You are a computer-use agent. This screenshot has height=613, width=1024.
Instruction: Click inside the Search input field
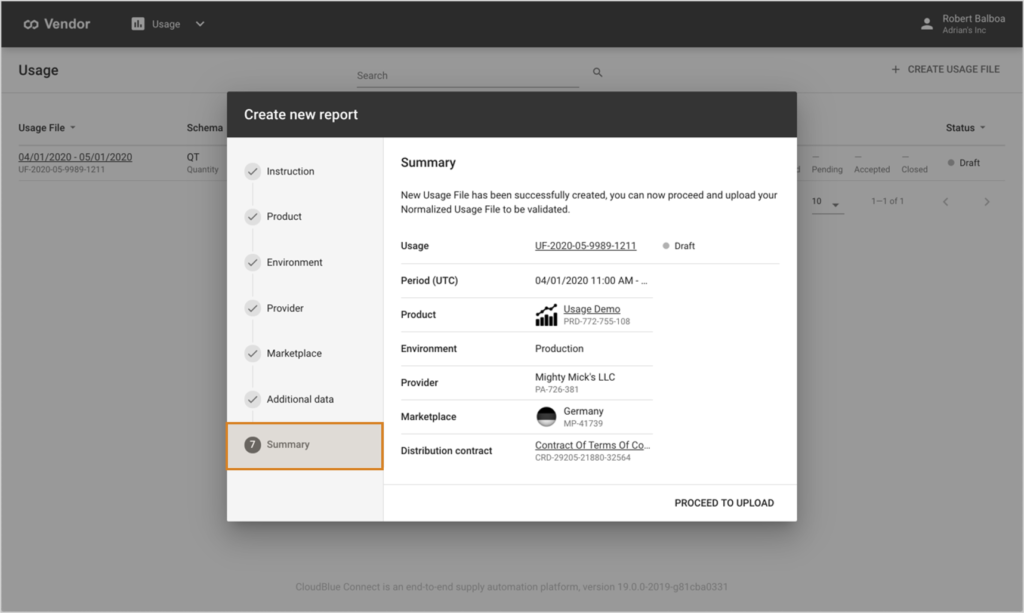click(460, 75)
